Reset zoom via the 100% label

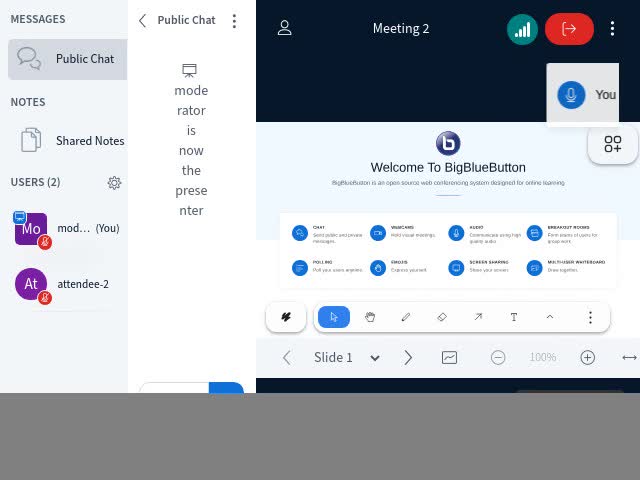[542, 358]
